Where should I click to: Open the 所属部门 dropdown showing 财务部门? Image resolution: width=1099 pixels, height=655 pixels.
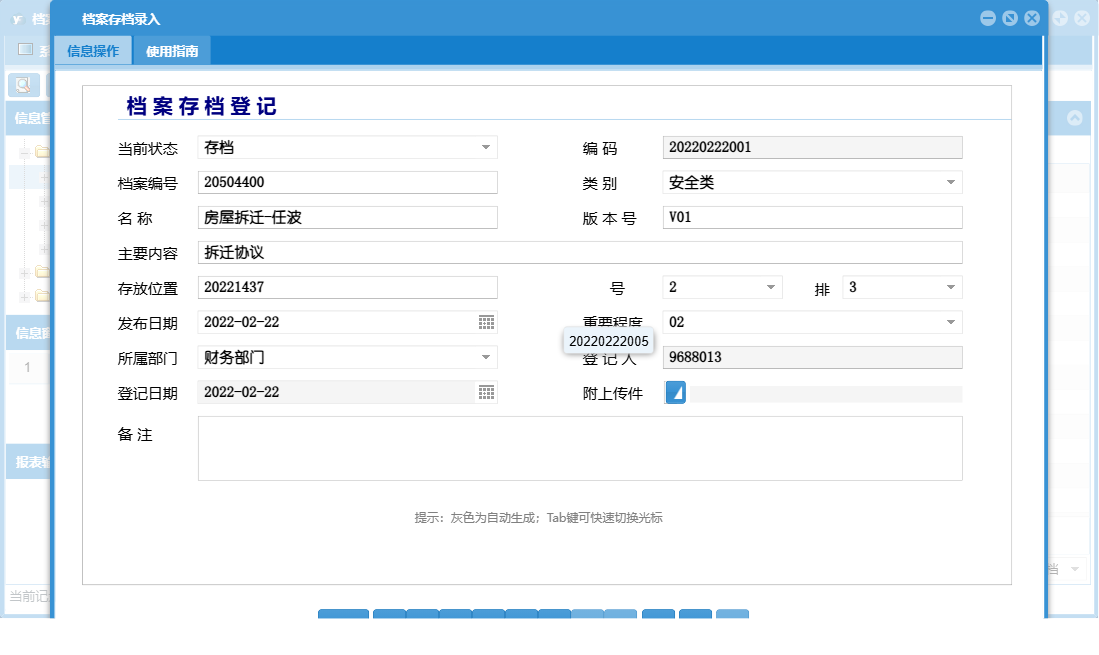tap(487, 357)
